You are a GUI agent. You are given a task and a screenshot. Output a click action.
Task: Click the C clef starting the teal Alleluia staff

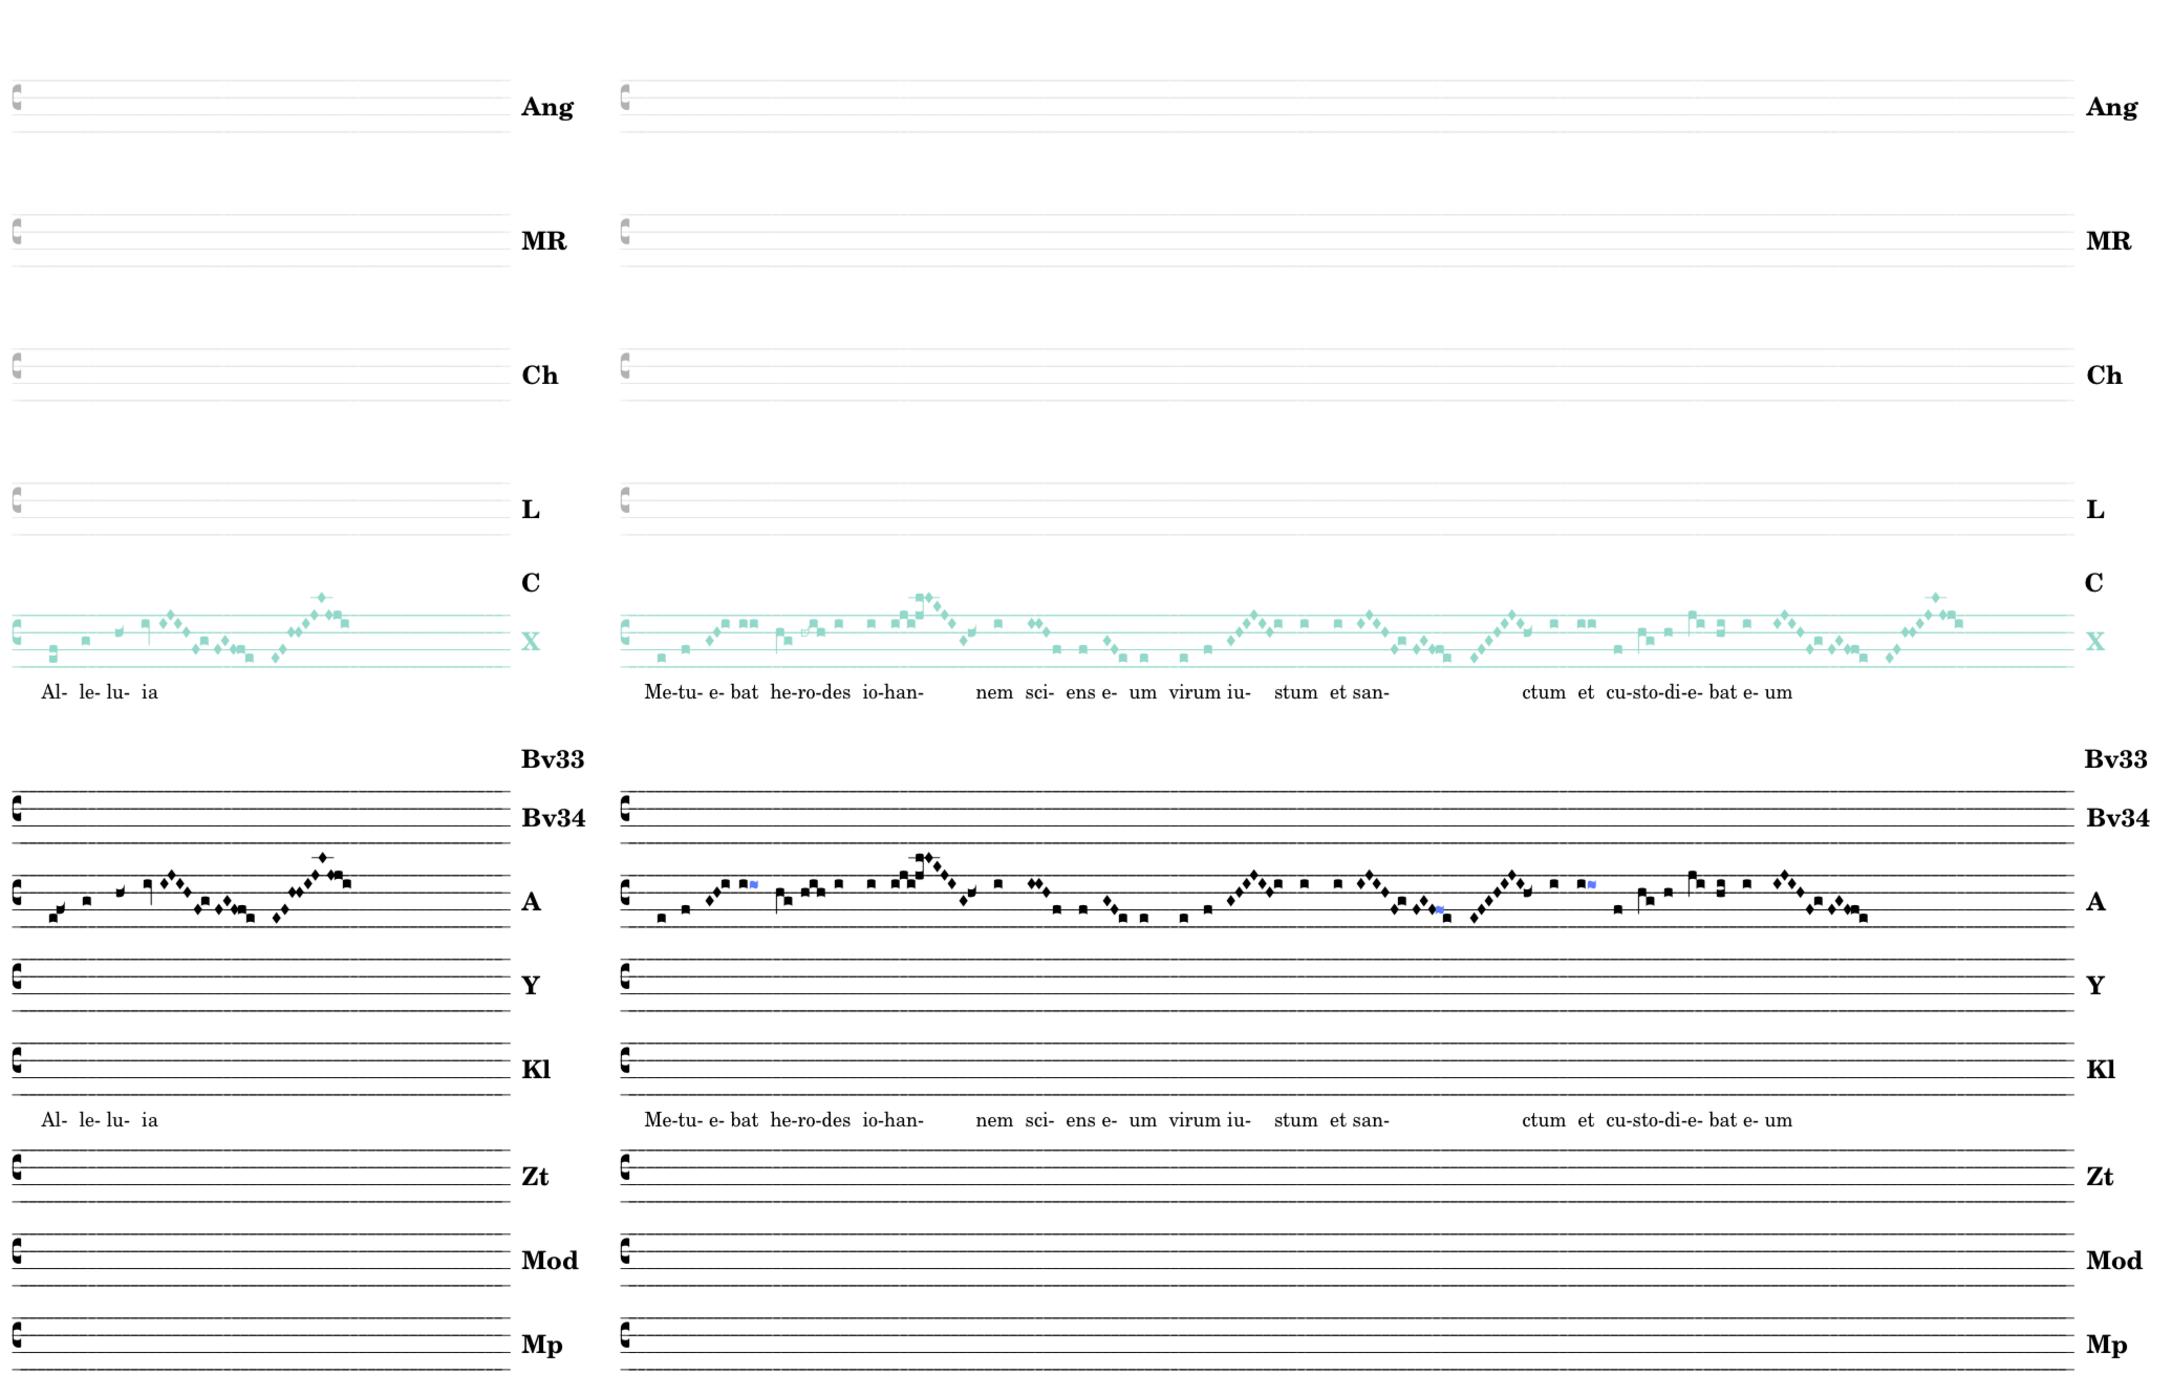tap(17, 632)
